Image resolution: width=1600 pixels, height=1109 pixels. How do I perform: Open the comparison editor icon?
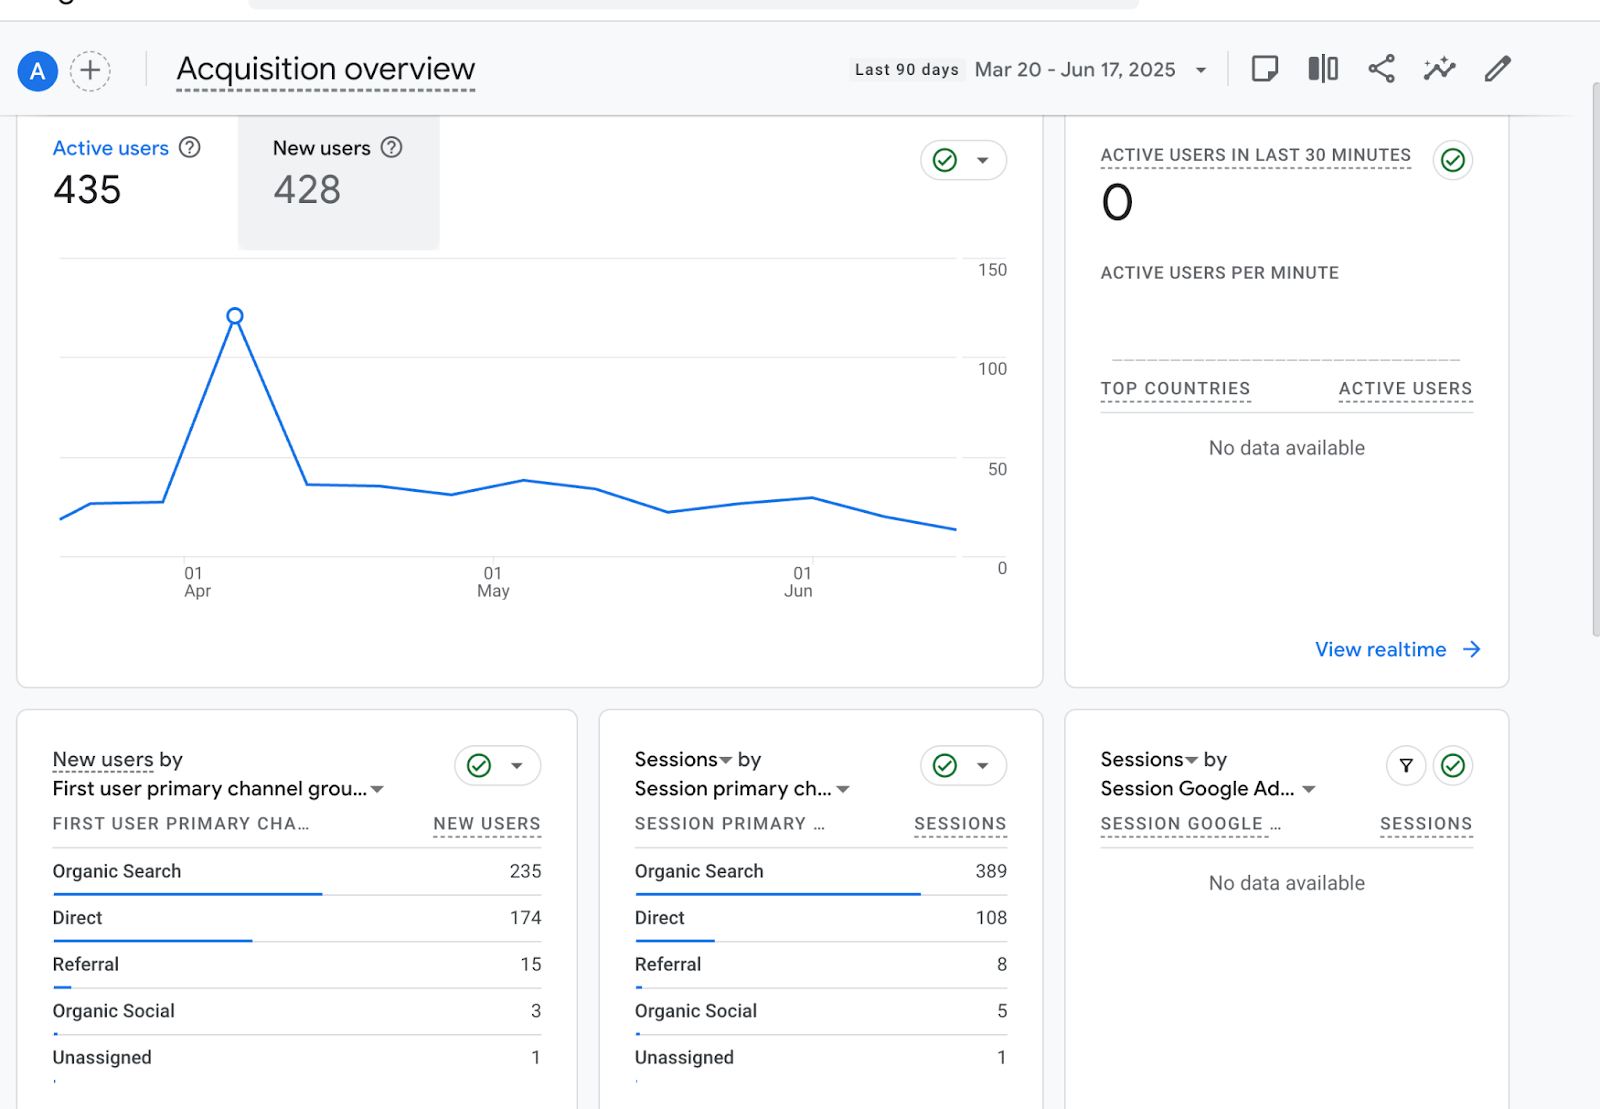pos(1322,68)
